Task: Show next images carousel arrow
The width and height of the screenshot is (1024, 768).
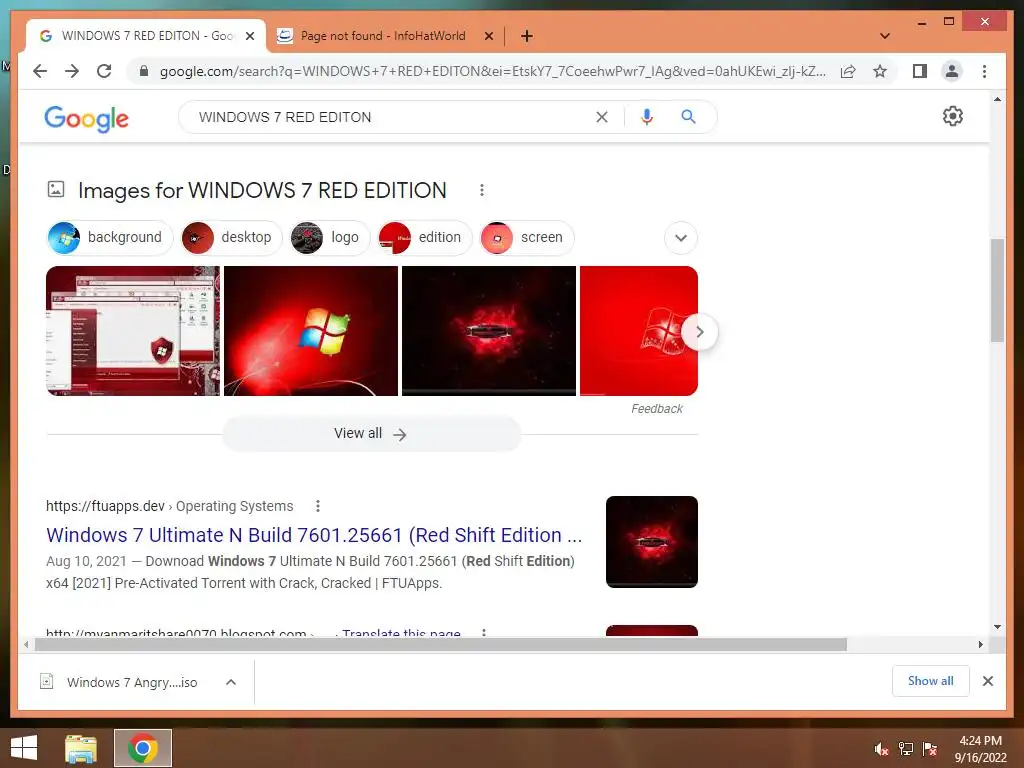Action: pyautogui.click(x=699, y=332)
